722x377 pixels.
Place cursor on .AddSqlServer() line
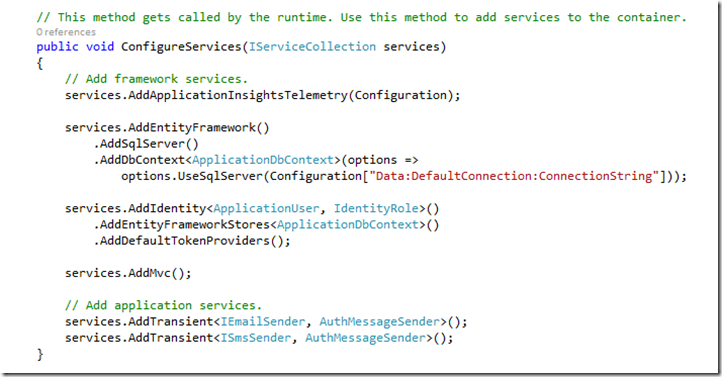click(146, 144)
